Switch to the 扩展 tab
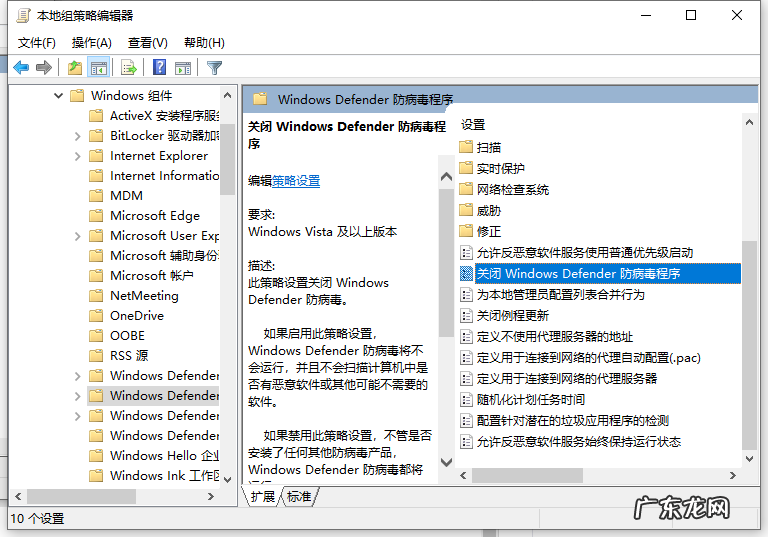Screen dimensions: 768x537 [263, 496]
